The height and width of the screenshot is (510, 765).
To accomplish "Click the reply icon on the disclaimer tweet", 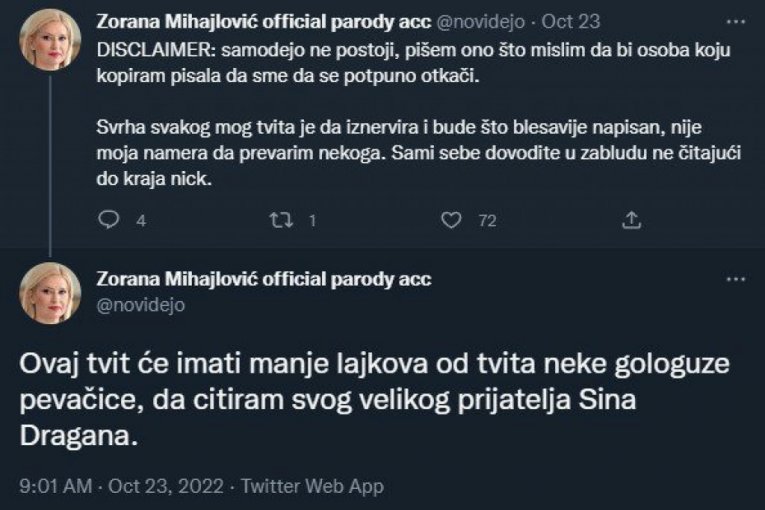I will tap(109, 220).
